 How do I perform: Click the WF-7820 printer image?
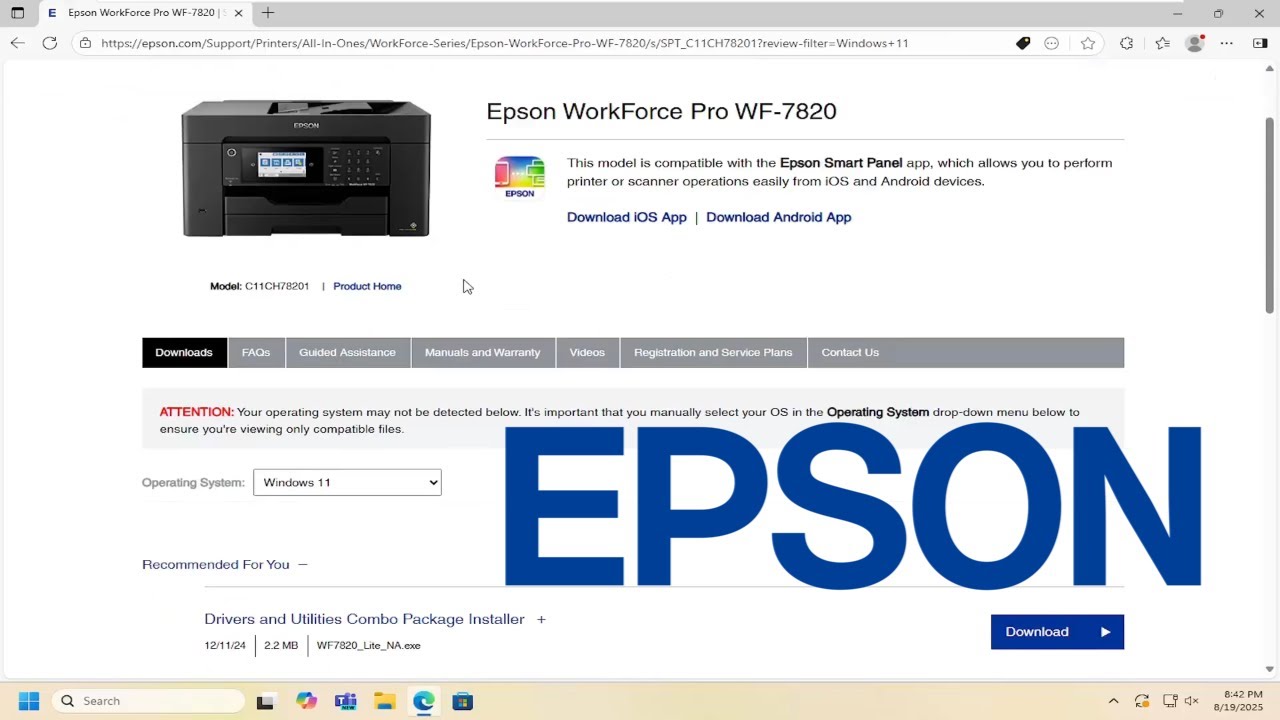coord(306,168)
